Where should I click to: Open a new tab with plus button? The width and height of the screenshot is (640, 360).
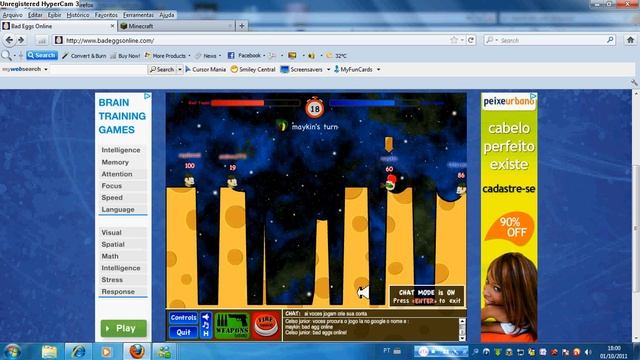(x=242, y=26)
